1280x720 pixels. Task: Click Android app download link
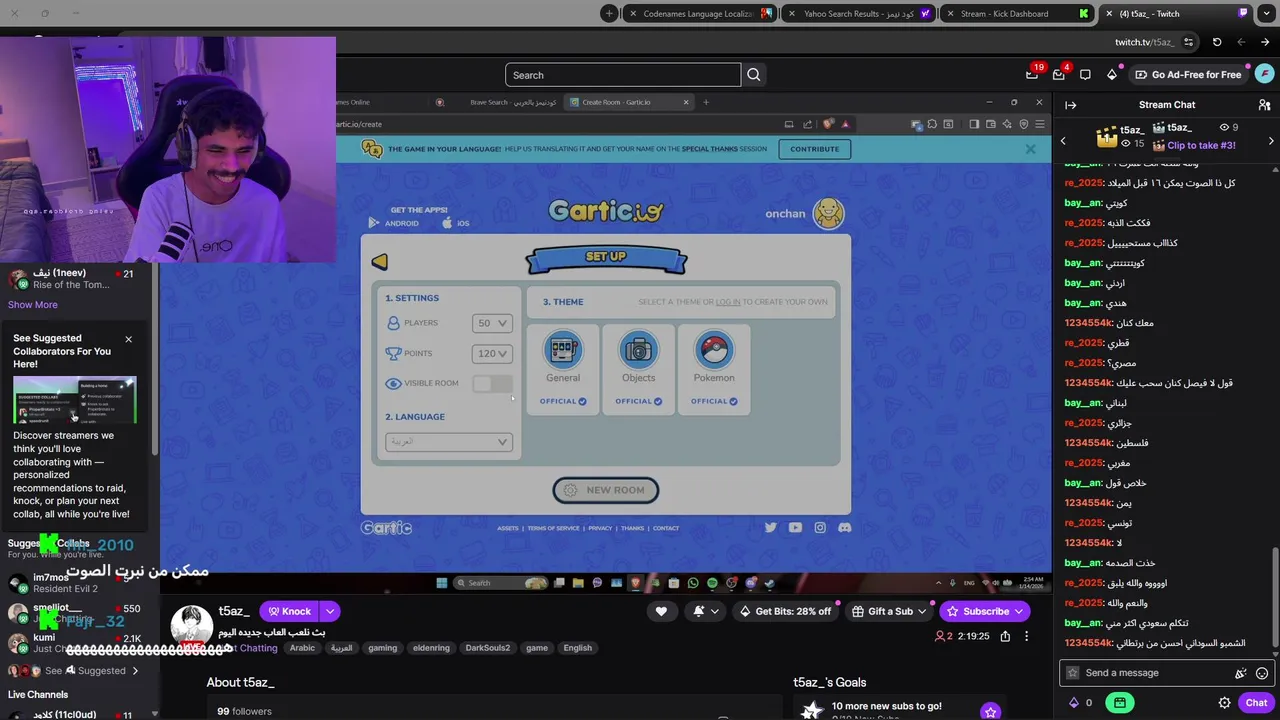pyautogui.click(x=394, y=223)
